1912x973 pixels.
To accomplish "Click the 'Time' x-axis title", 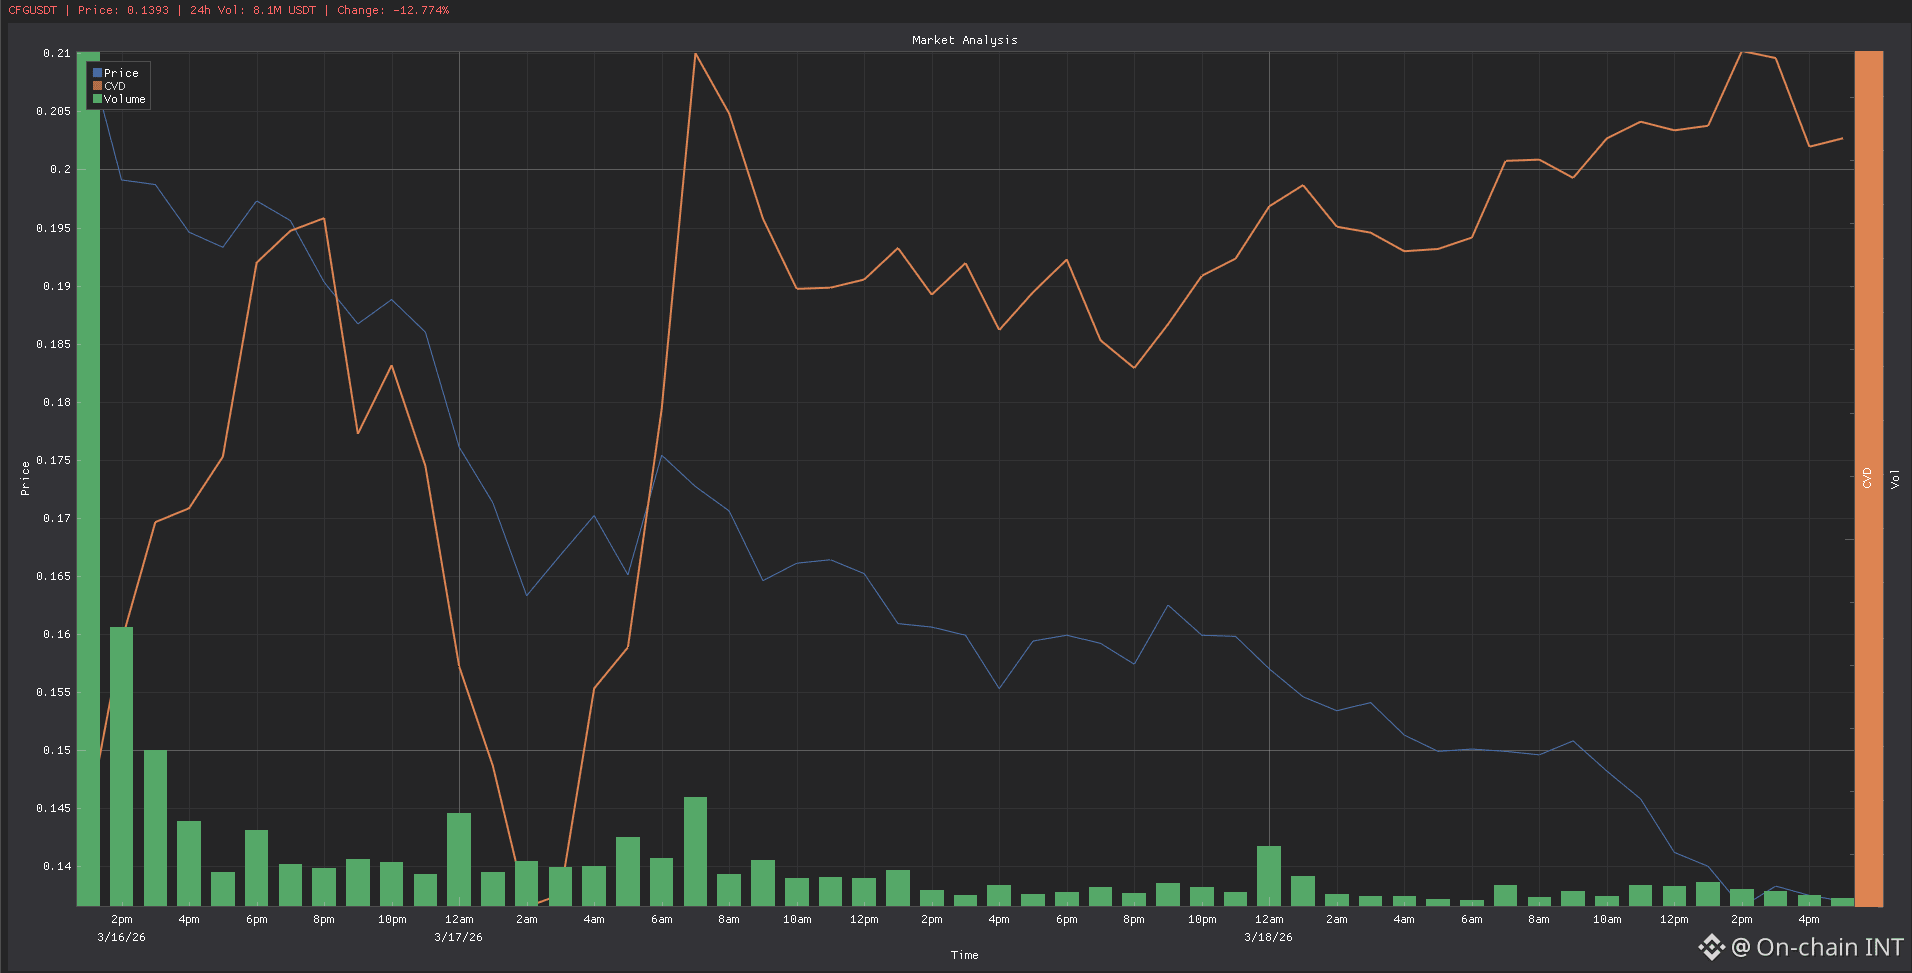I will tap(965, 955).
